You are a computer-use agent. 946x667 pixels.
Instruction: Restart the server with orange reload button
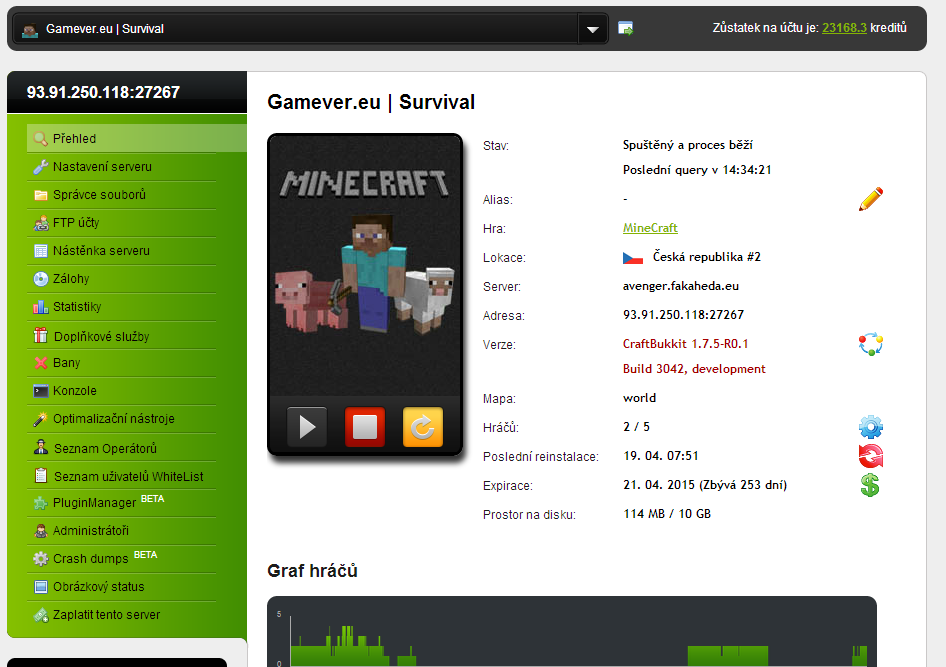[x=422, y=427]
